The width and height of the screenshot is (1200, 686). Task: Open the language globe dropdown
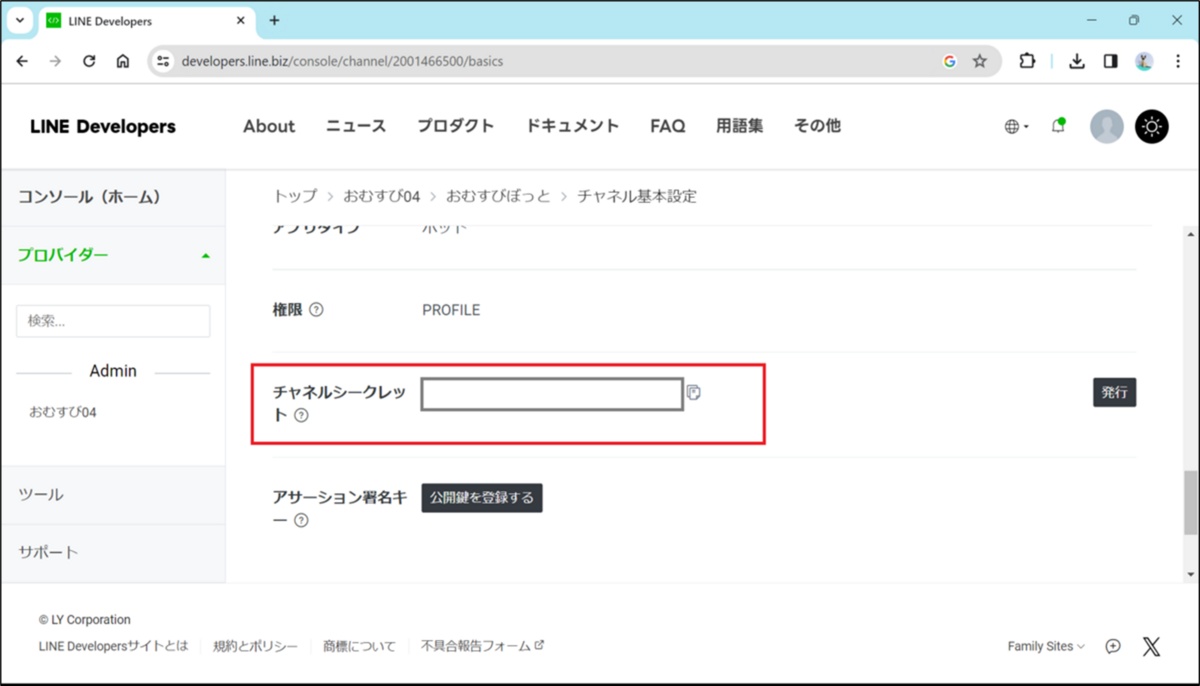1016,127
